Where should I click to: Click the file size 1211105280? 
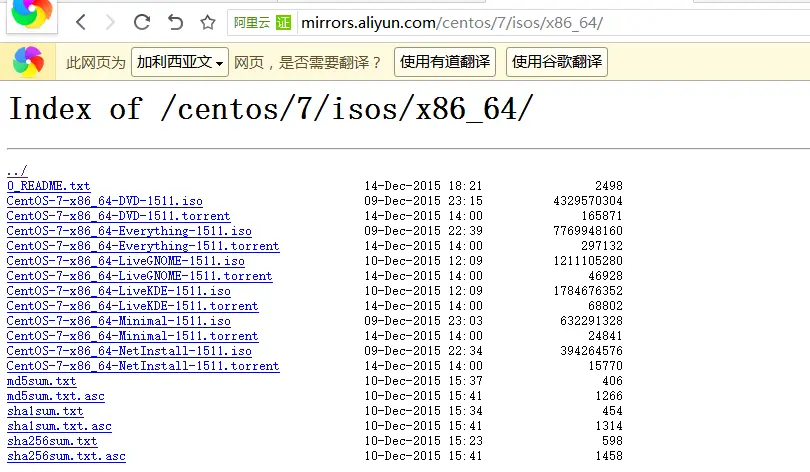tap(588, 261)
